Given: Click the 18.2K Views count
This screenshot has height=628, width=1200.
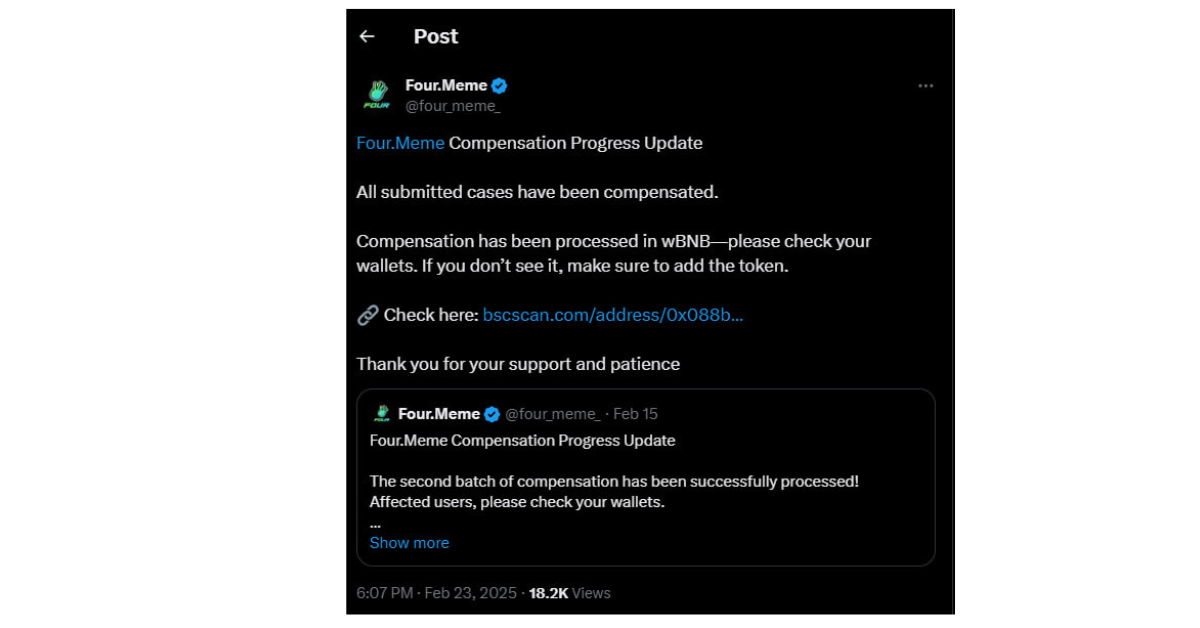Looking at the screenshot, I should [x=569, y=593].
